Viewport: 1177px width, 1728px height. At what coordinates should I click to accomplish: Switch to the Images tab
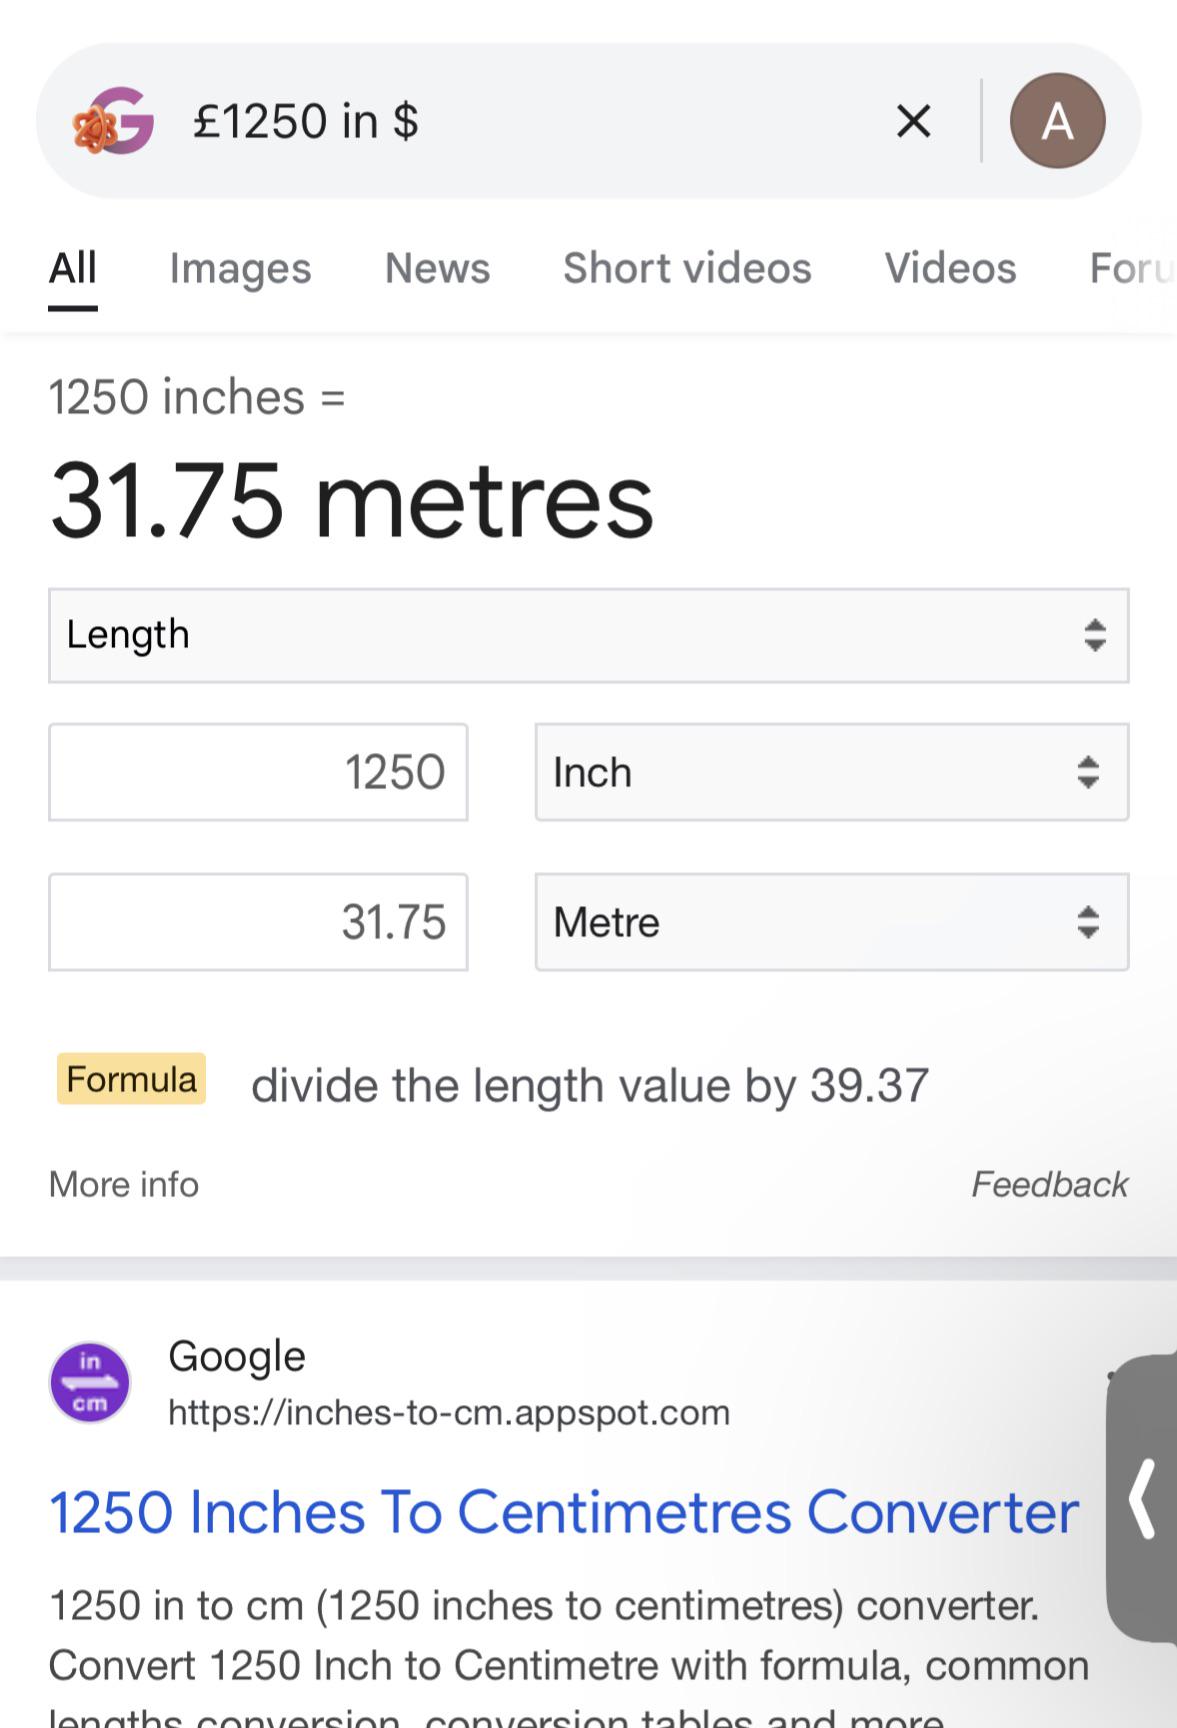pyautogui.click(x=240, y=268)
